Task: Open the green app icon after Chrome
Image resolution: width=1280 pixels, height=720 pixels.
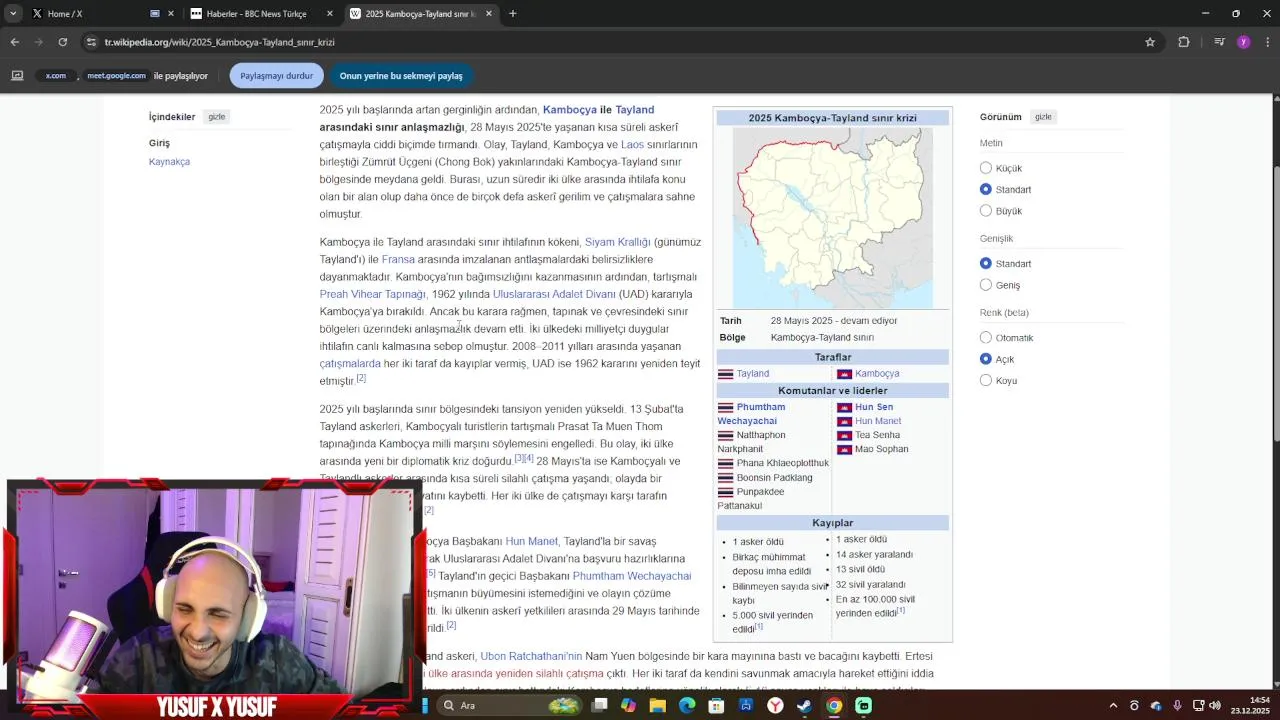Action: point(864,706)
